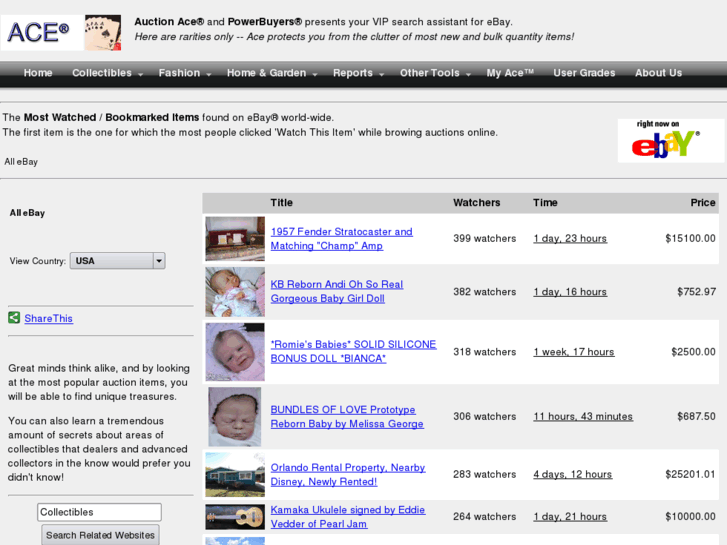Click the 11 hours, 43 minutes link
The image size is (727, 545).
pos(583,417)
